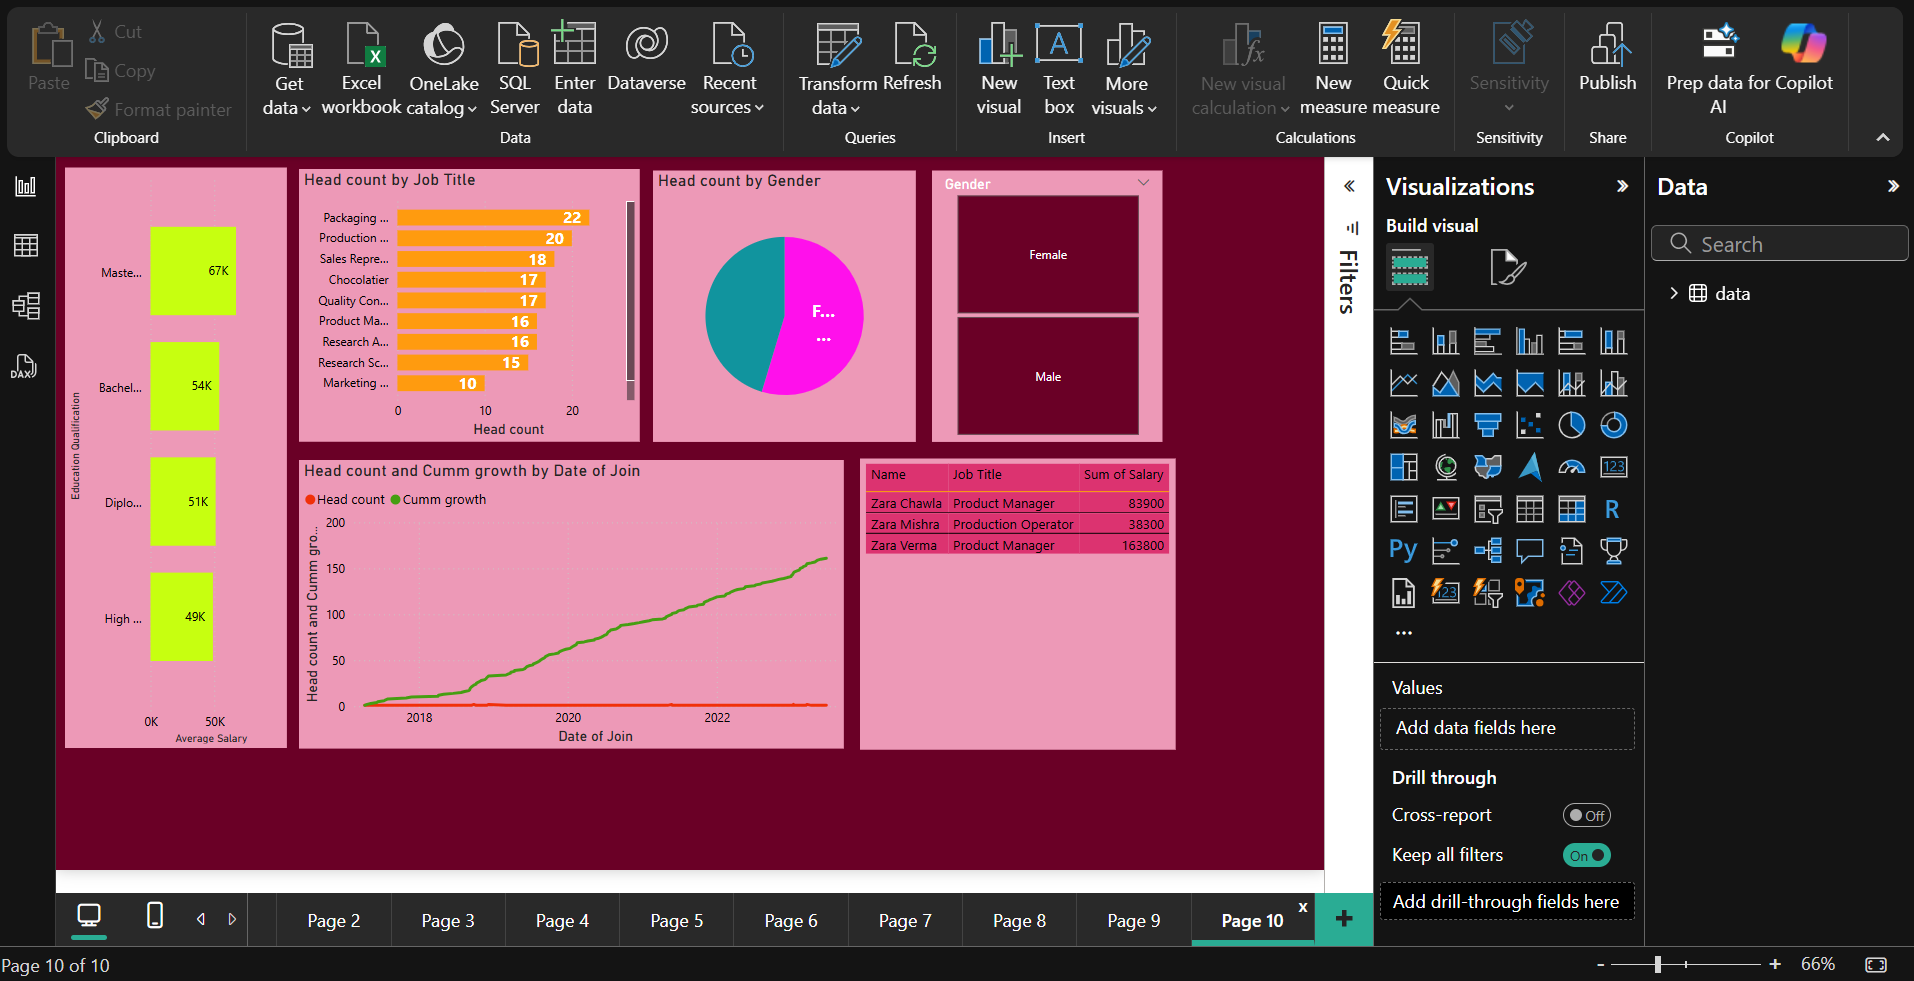
Task: Select the Line chart visual icon
Action: pyautogui.click(x=1403, y=384)
